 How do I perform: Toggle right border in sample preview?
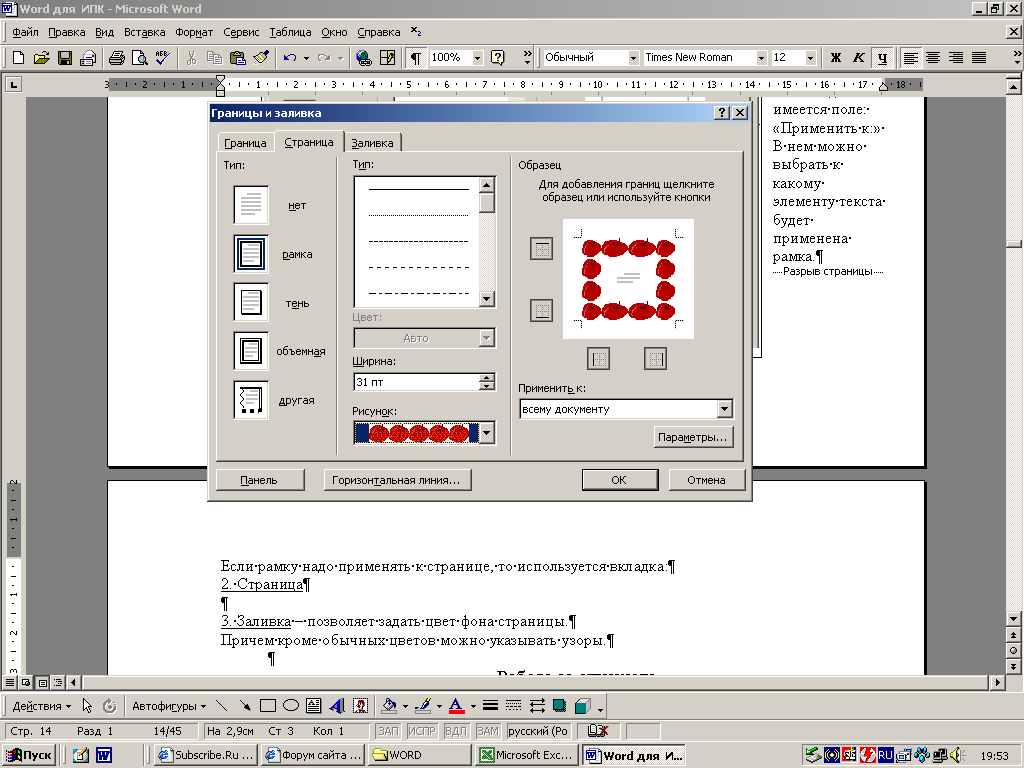(655, 358)
